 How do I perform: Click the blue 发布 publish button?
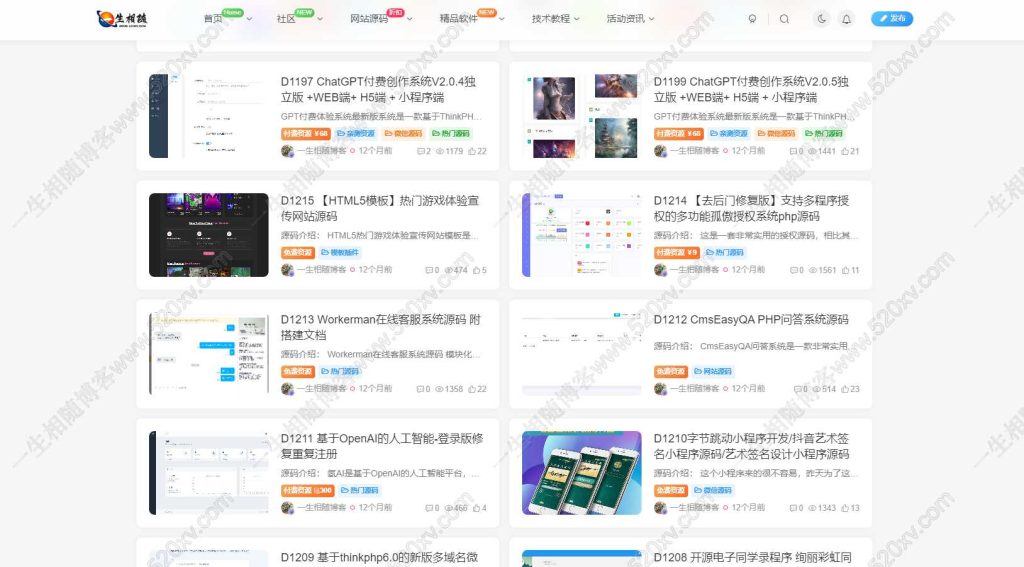pyautogui.click(x=892, y=19)
